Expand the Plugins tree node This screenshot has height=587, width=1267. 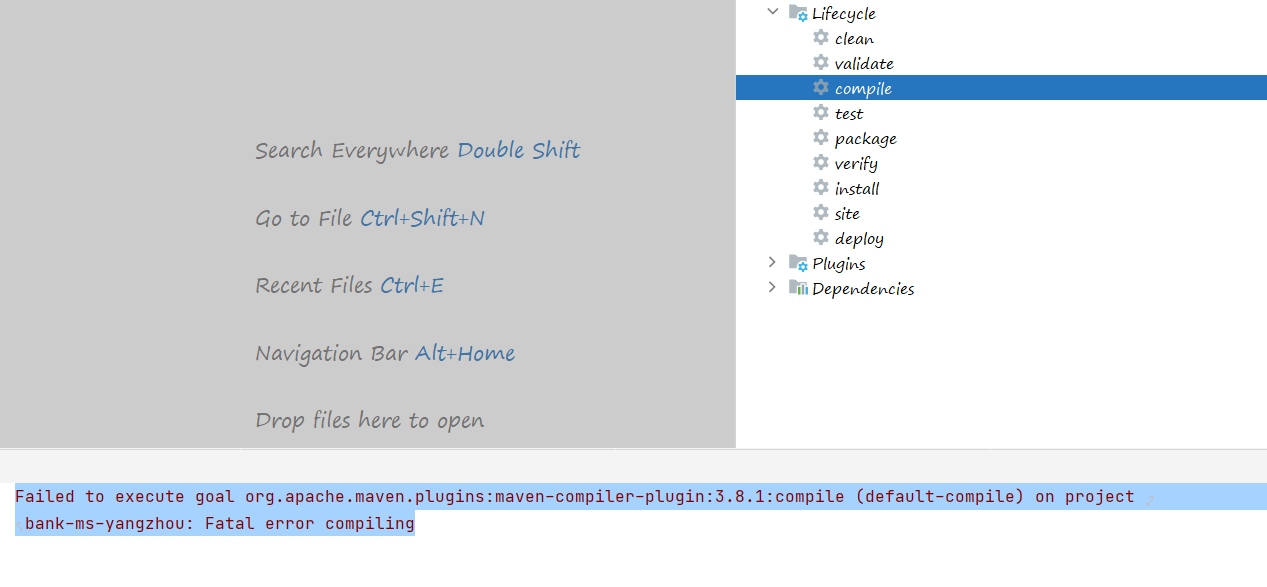click(x=772, y=262)
